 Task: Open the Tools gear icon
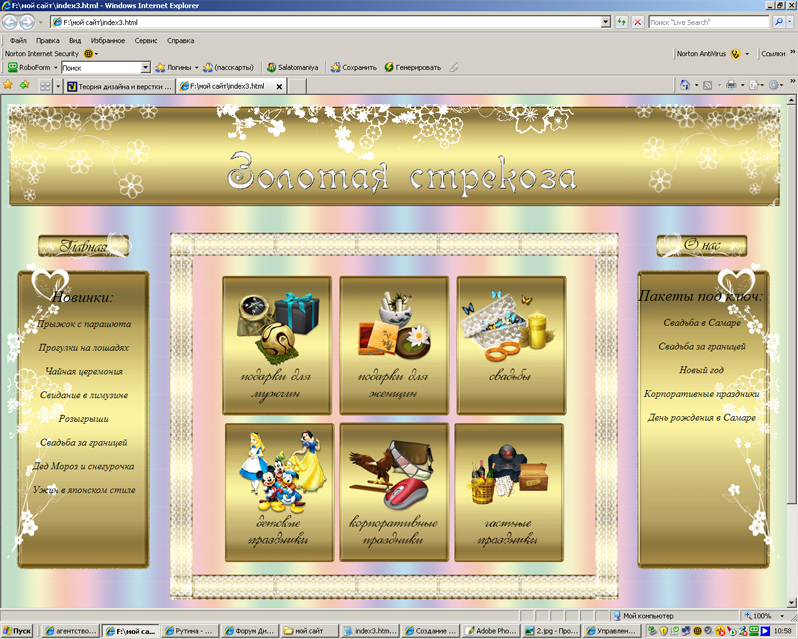tap(774, 85)
